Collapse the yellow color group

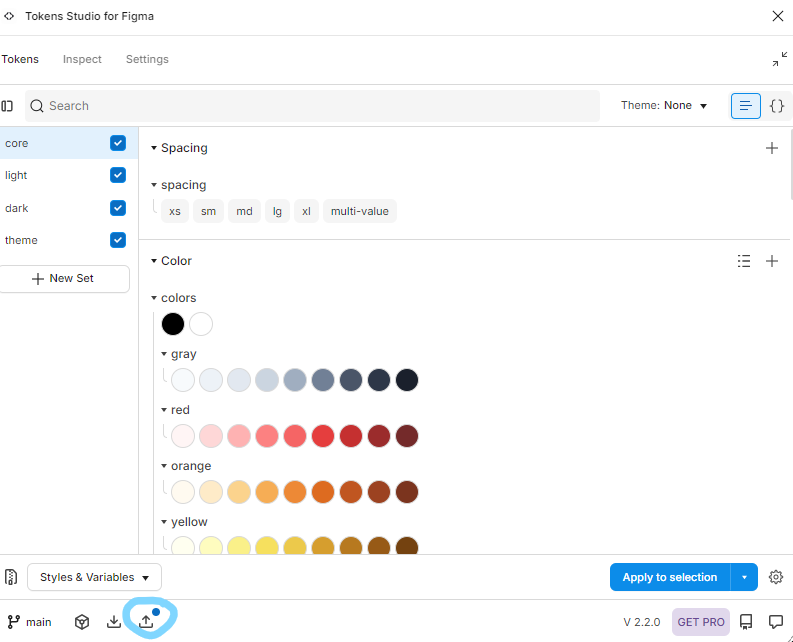pos(164,522)
